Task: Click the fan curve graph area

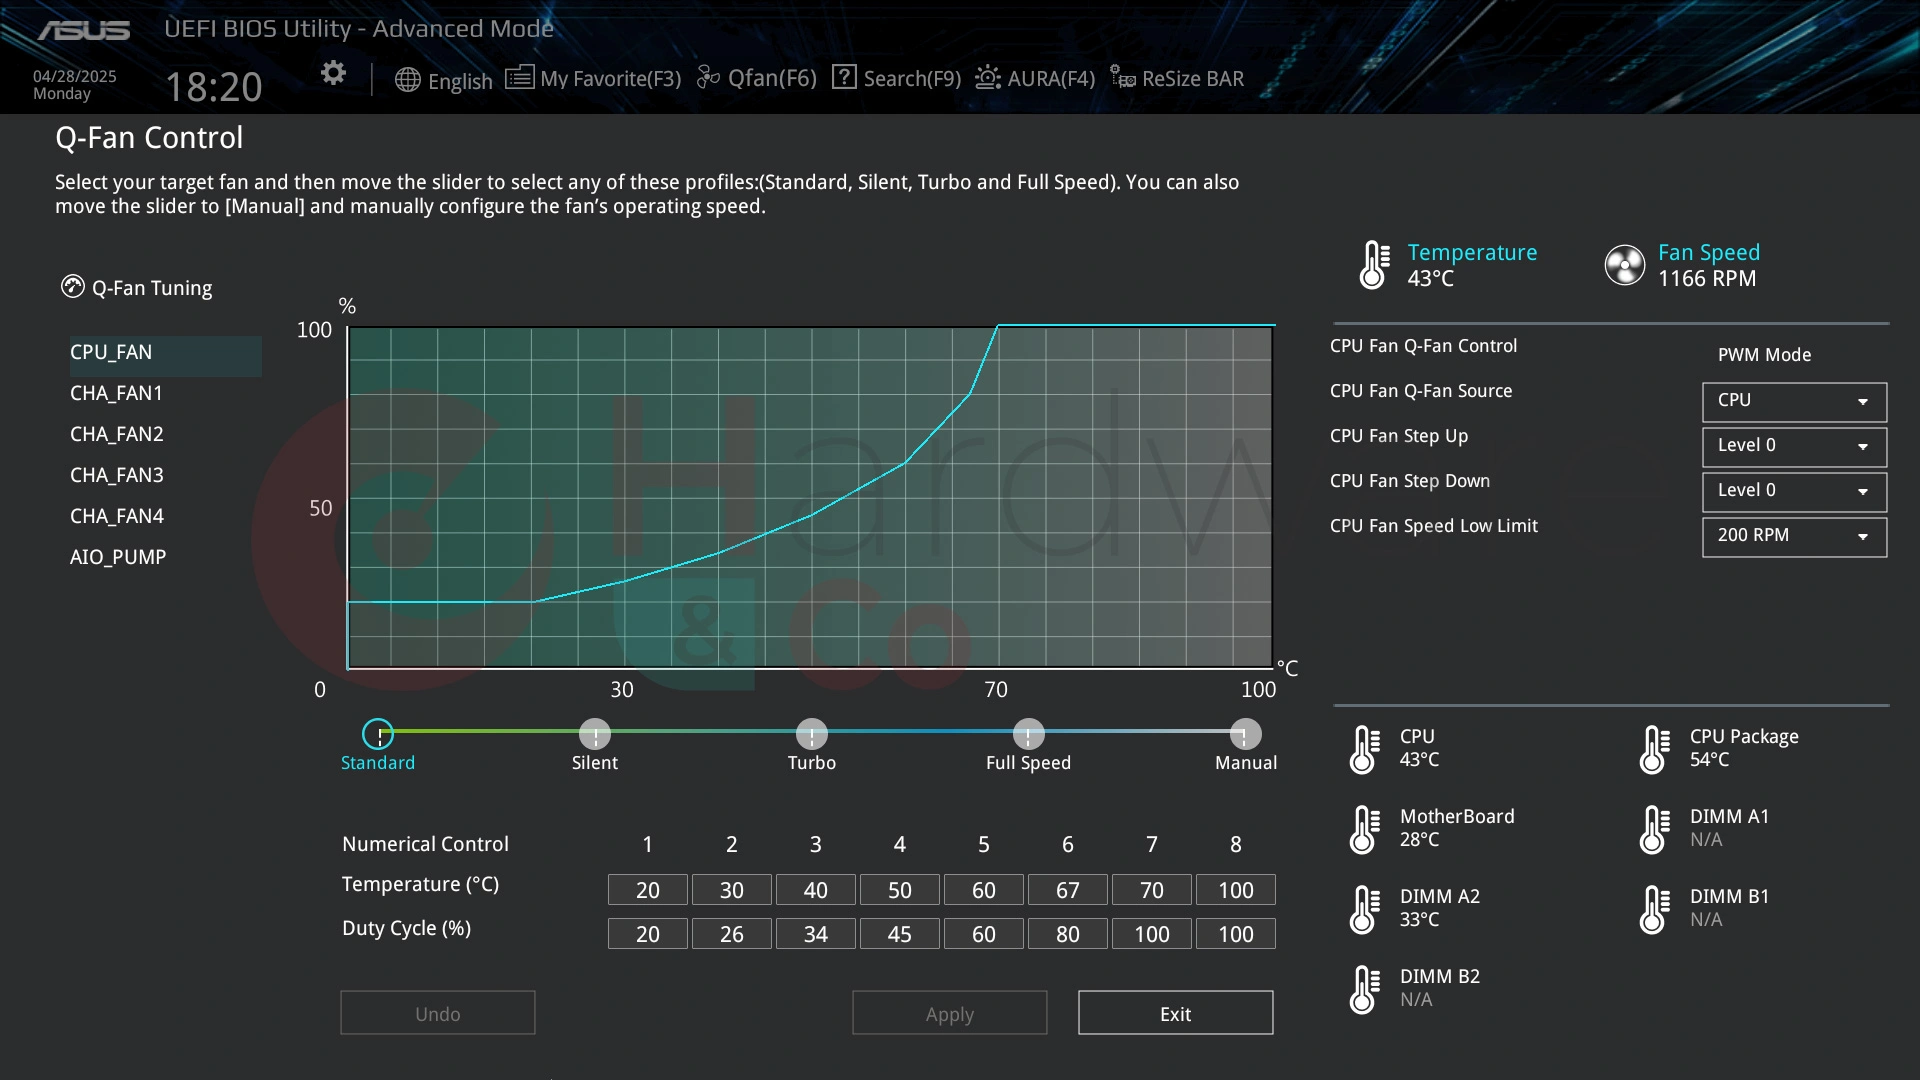Action: pos(810,497)
